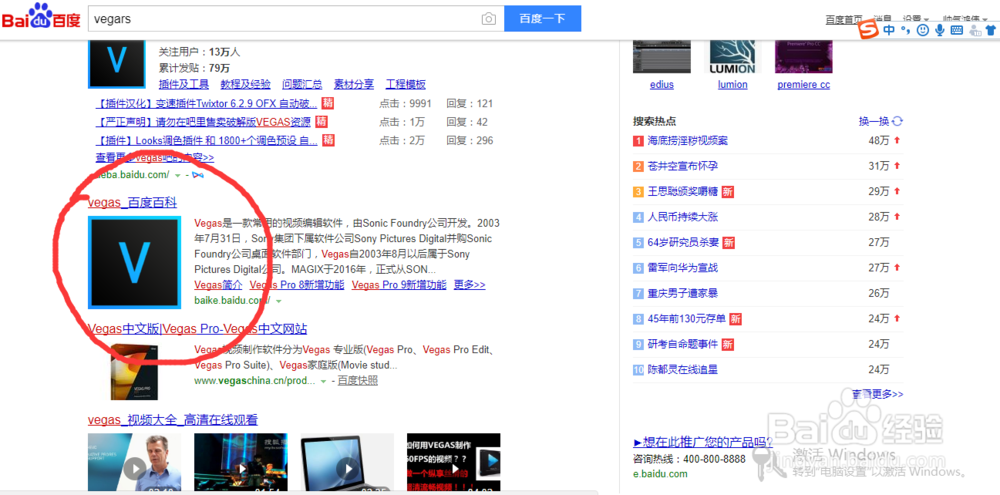Open vegas_视频大全 result title

(x=173, y=420)
